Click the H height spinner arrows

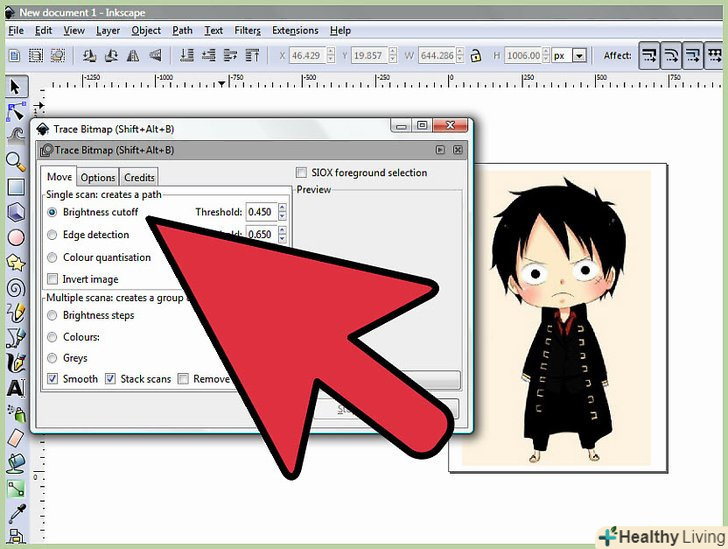[546, 56]
